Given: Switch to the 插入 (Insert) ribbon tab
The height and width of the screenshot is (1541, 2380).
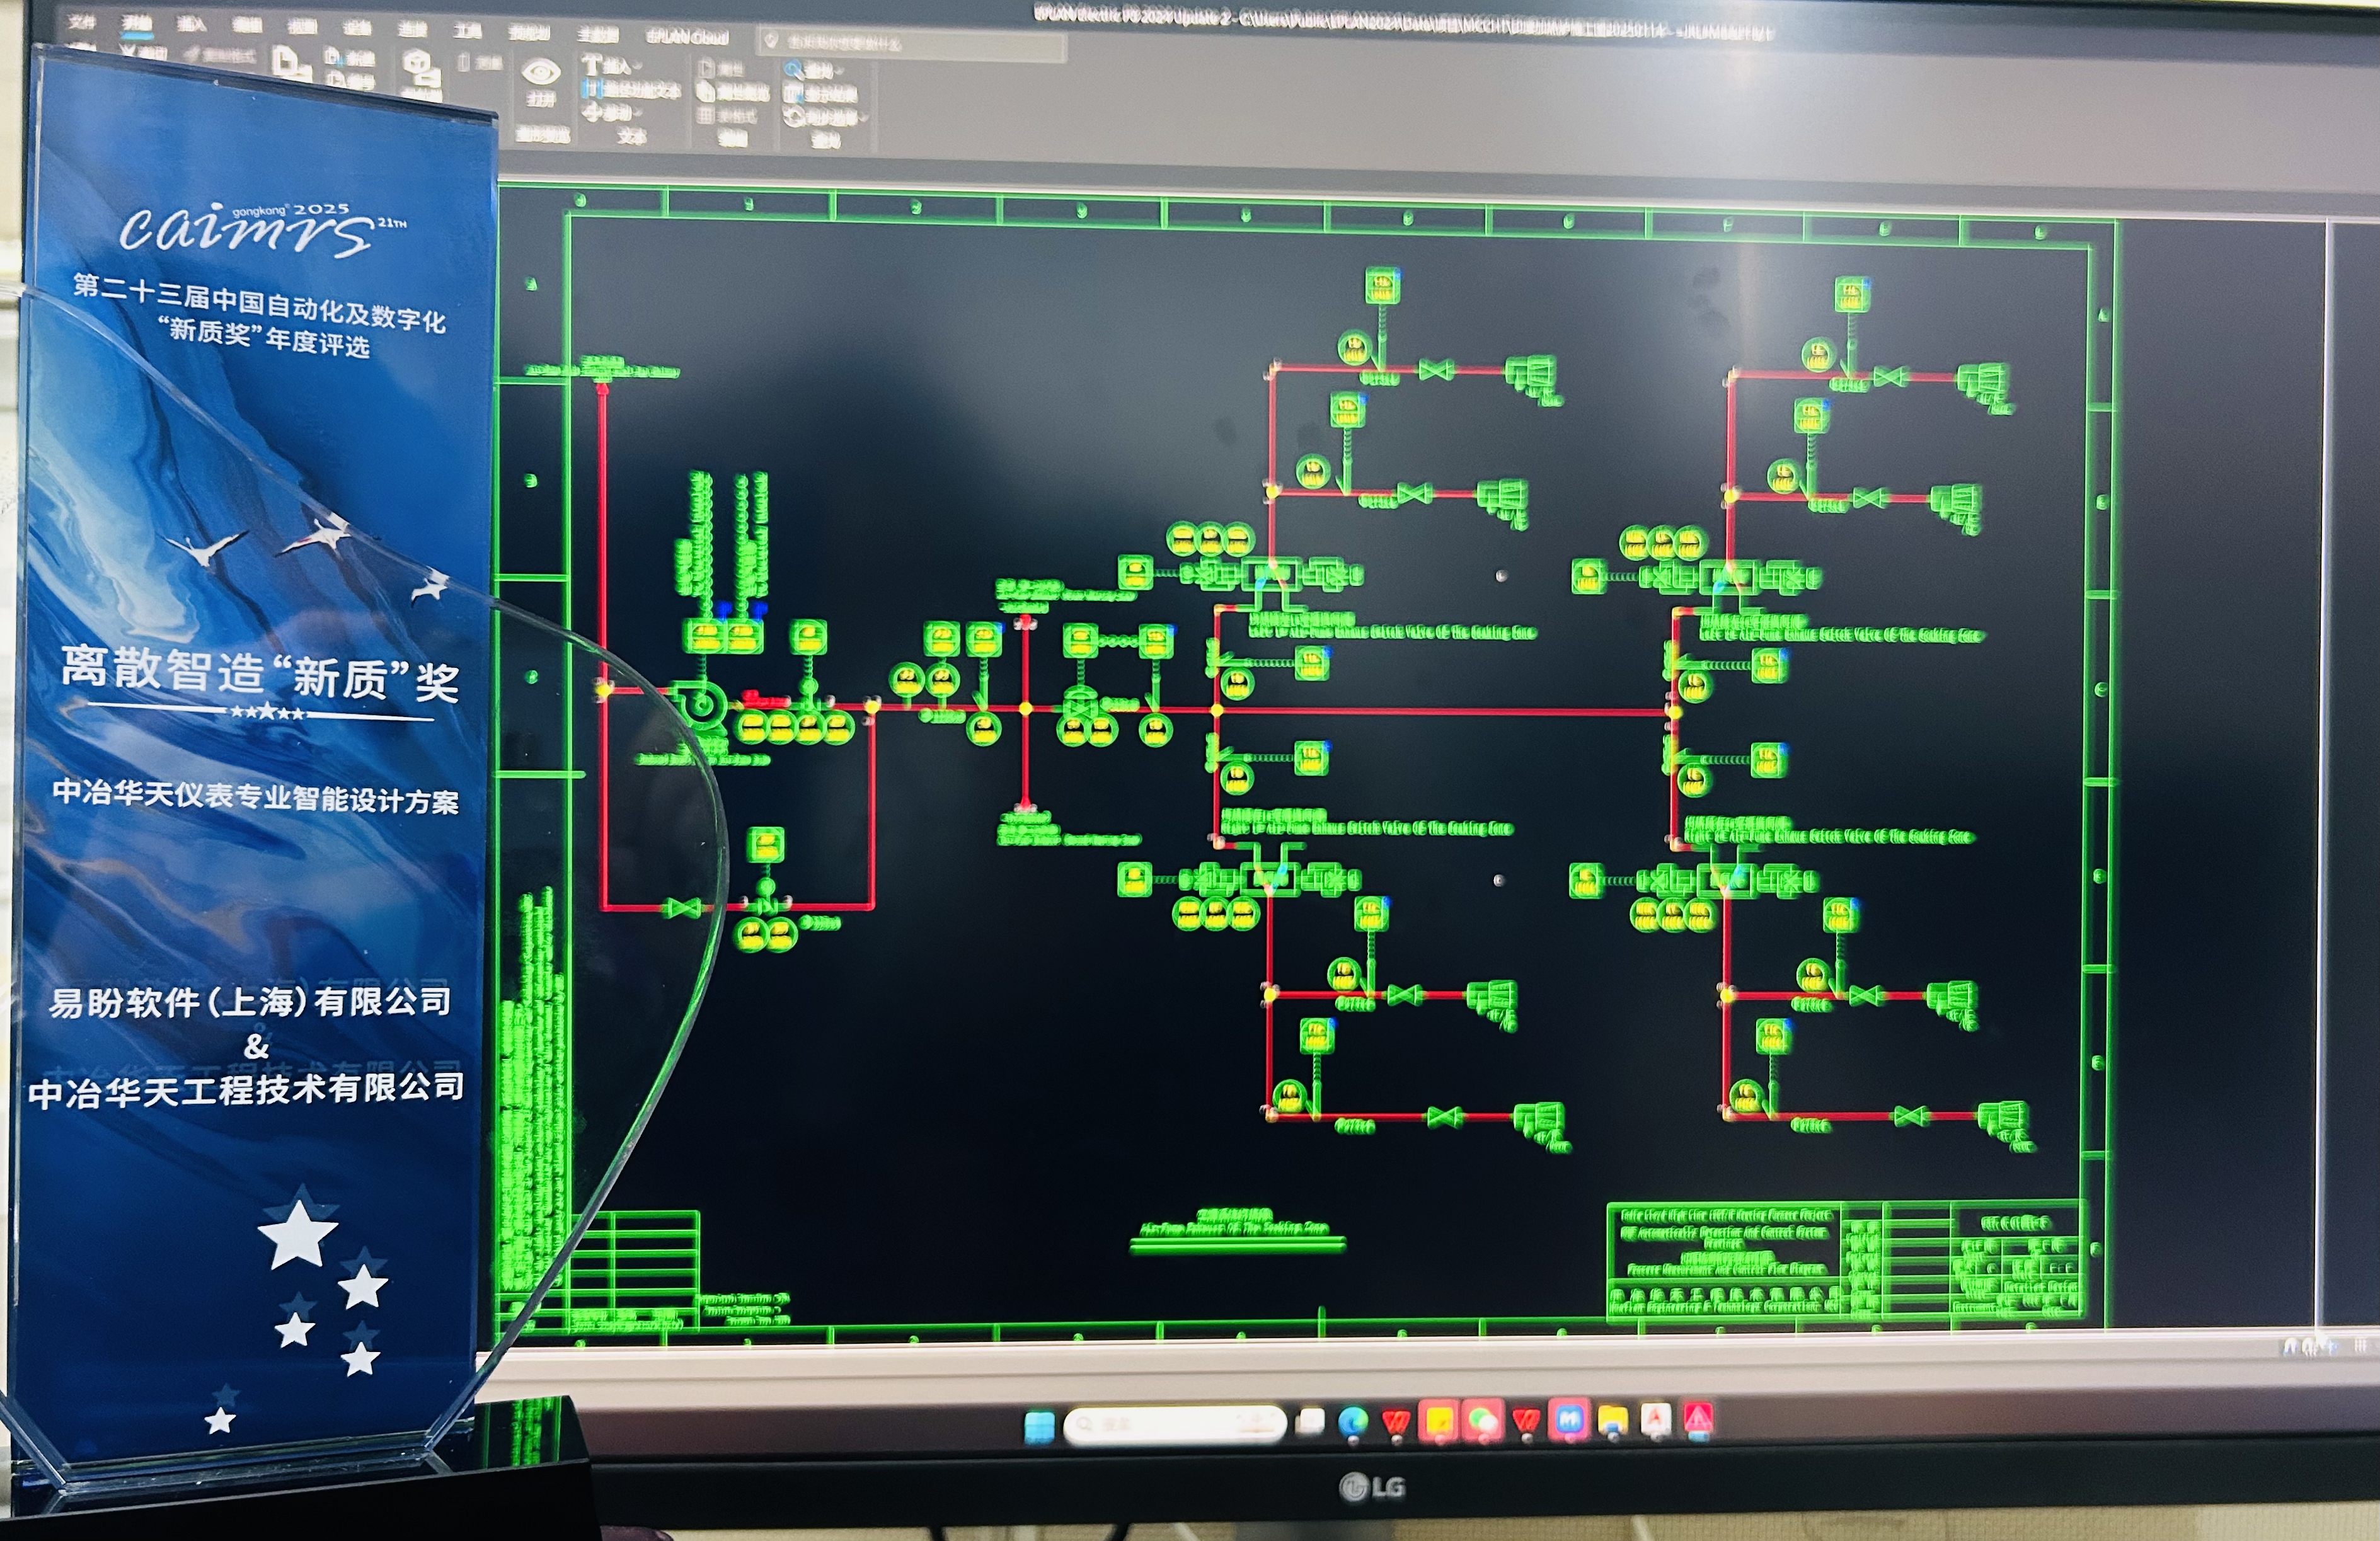Looking at the screenshot, I should point(191,24).
